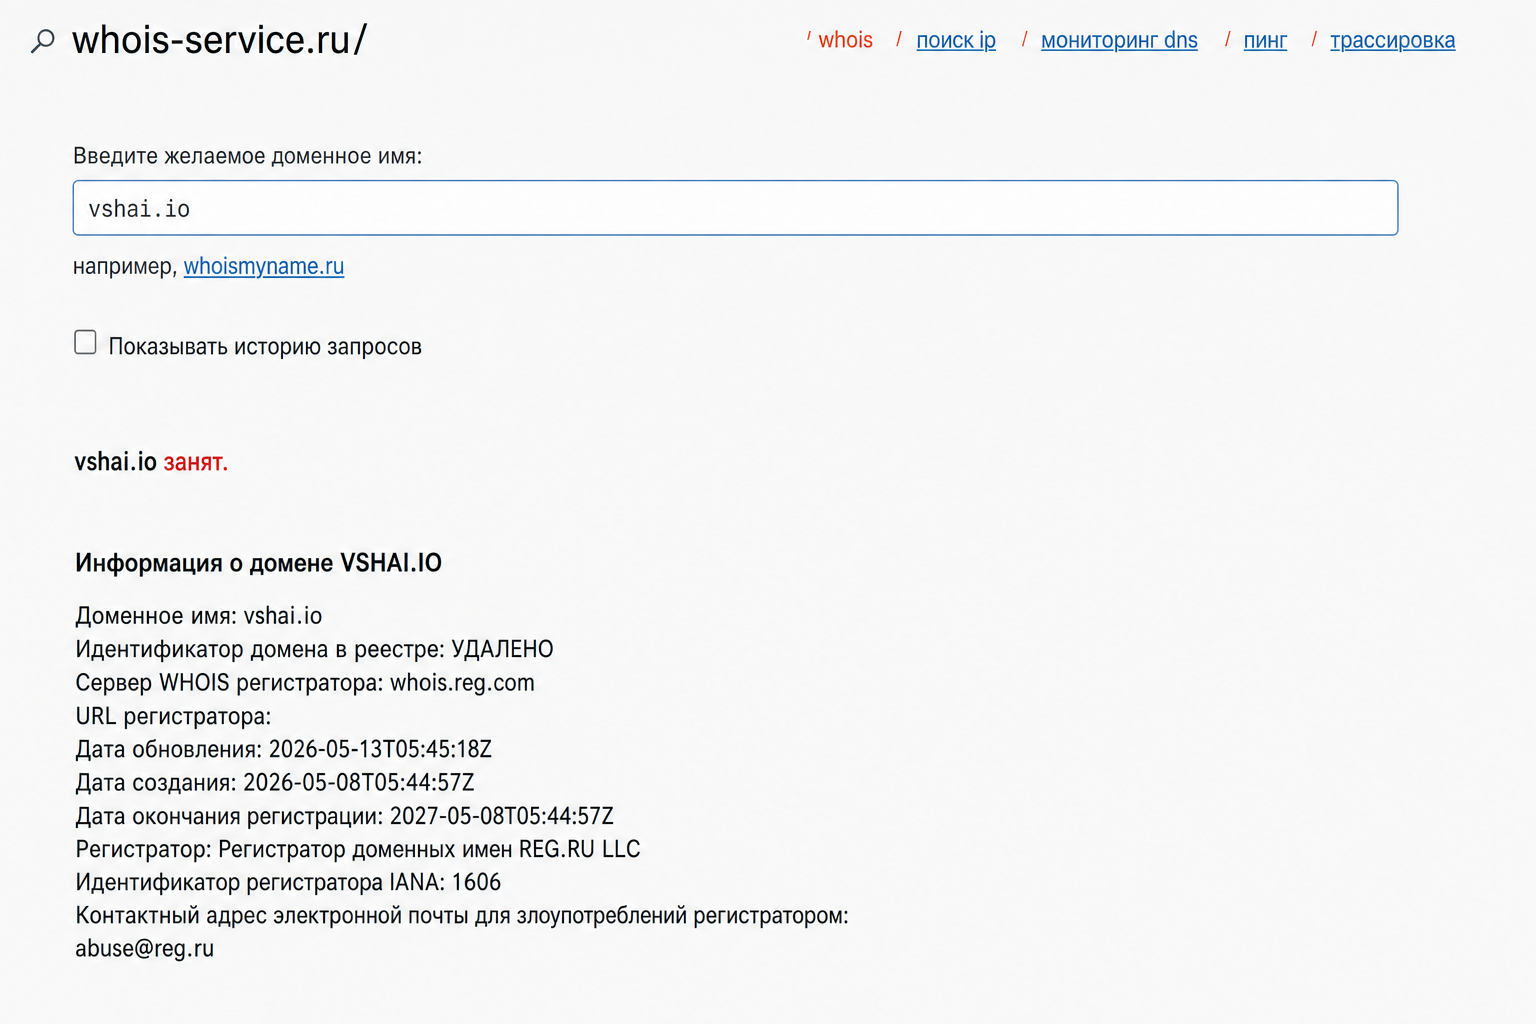Click Идентификатор домена в реестре: УДАЛЕНО
1536x1024 pixels.
(314, 649)
